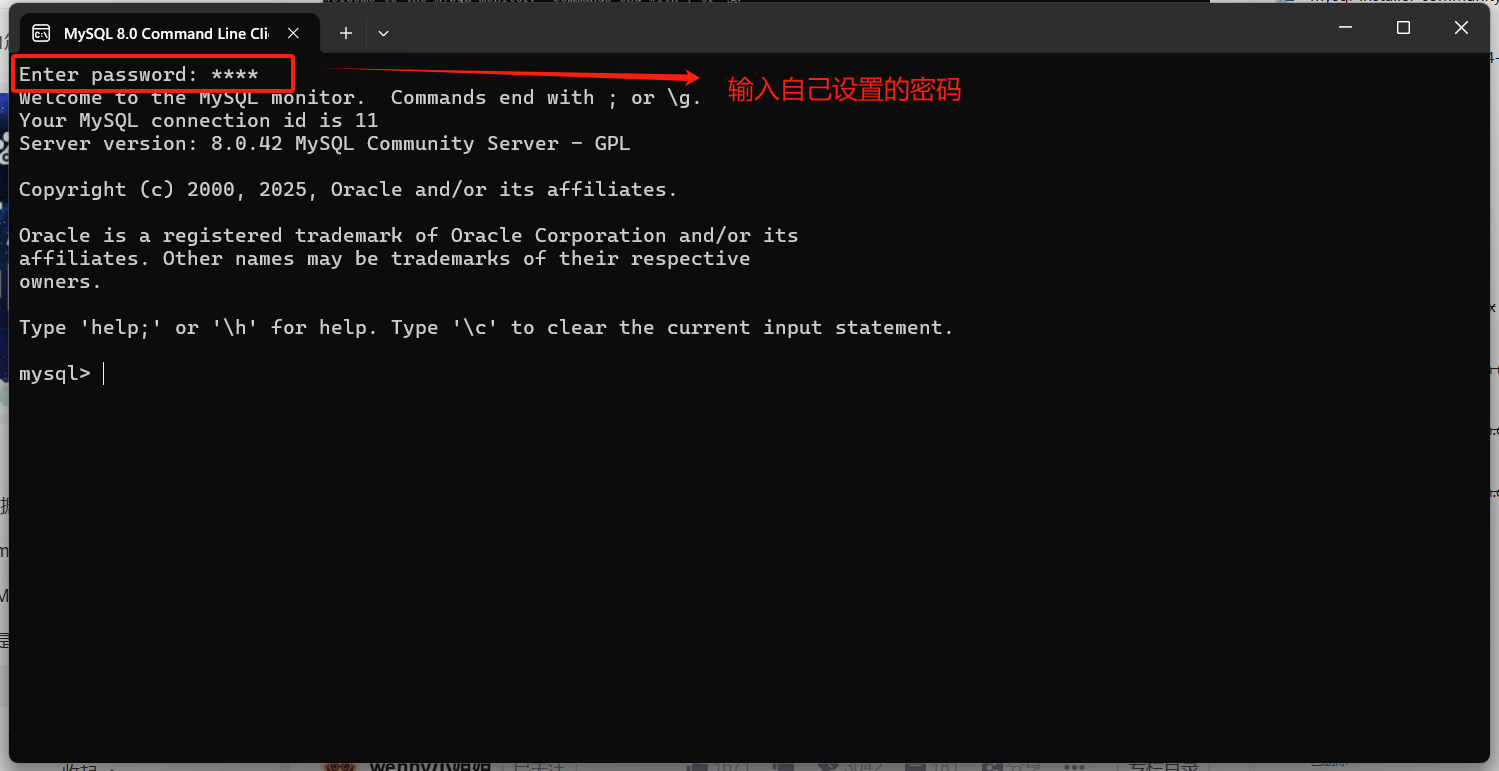The image size is (1499, 771).
Task: Close the MySQL tab with its X
Action: click(292, 32)
